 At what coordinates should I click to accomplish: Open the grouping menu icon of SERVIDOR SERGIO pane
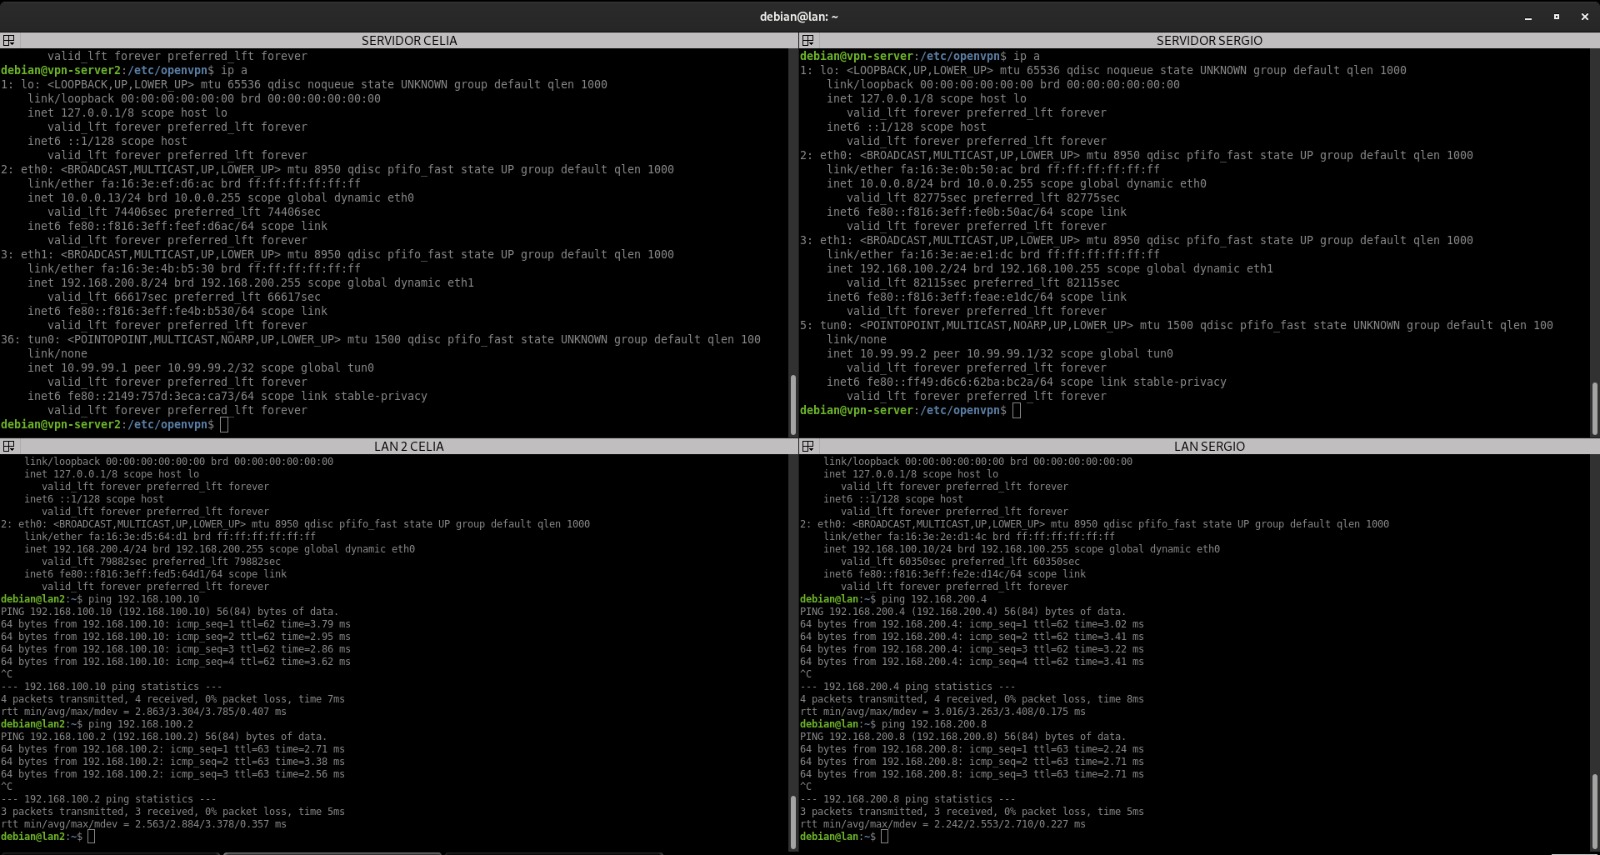807,41
